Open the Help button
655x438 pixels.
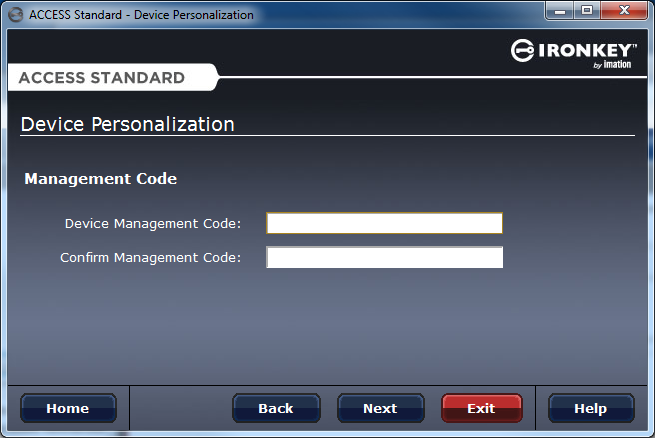click(x=590, y=408)
